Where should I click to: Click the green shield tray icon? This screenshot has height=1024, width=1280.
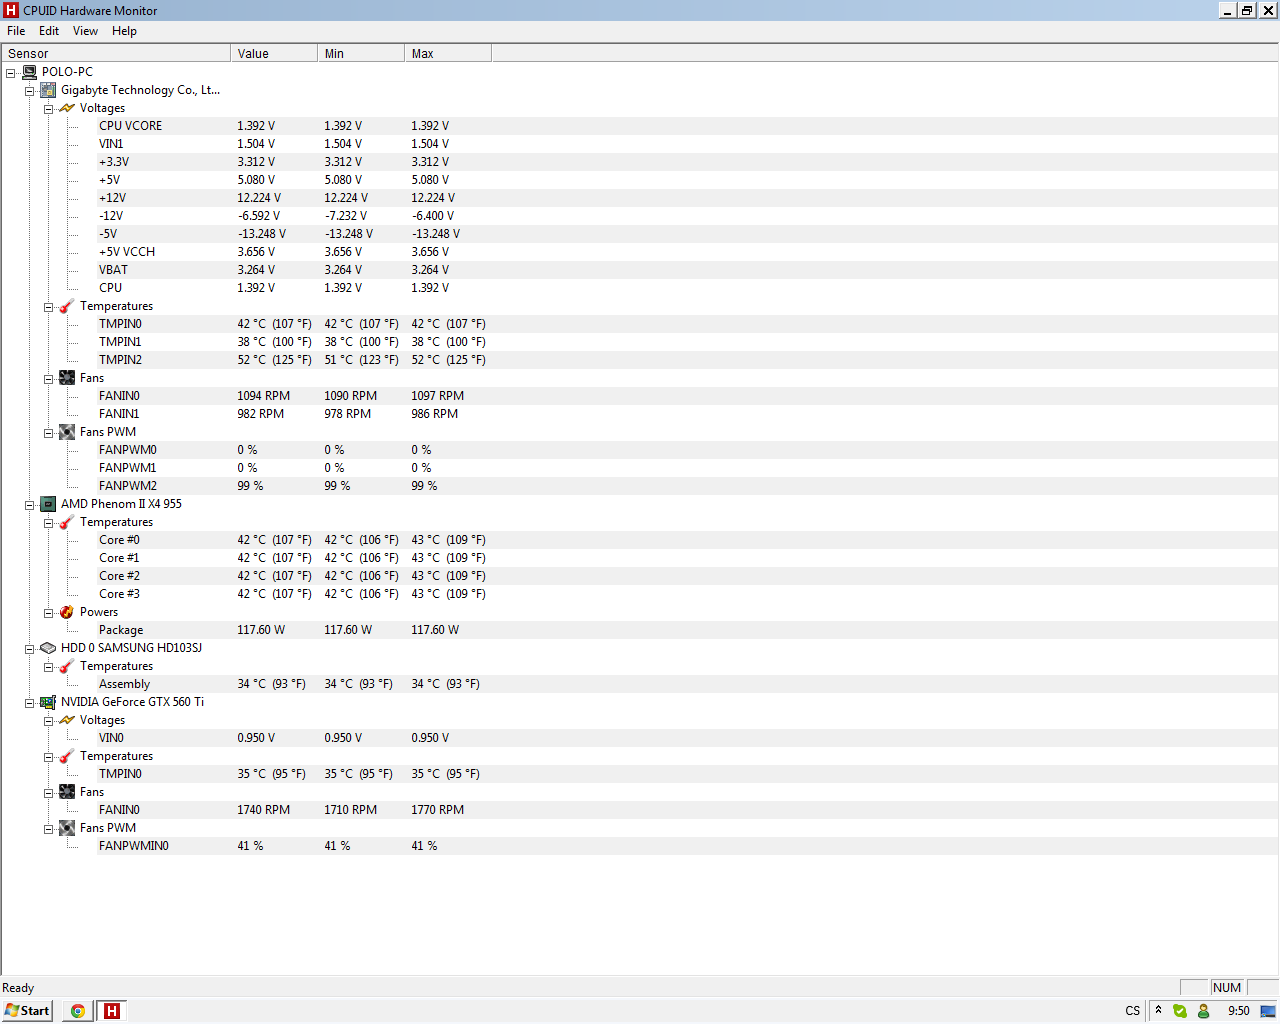(x=1180, y=1011)
